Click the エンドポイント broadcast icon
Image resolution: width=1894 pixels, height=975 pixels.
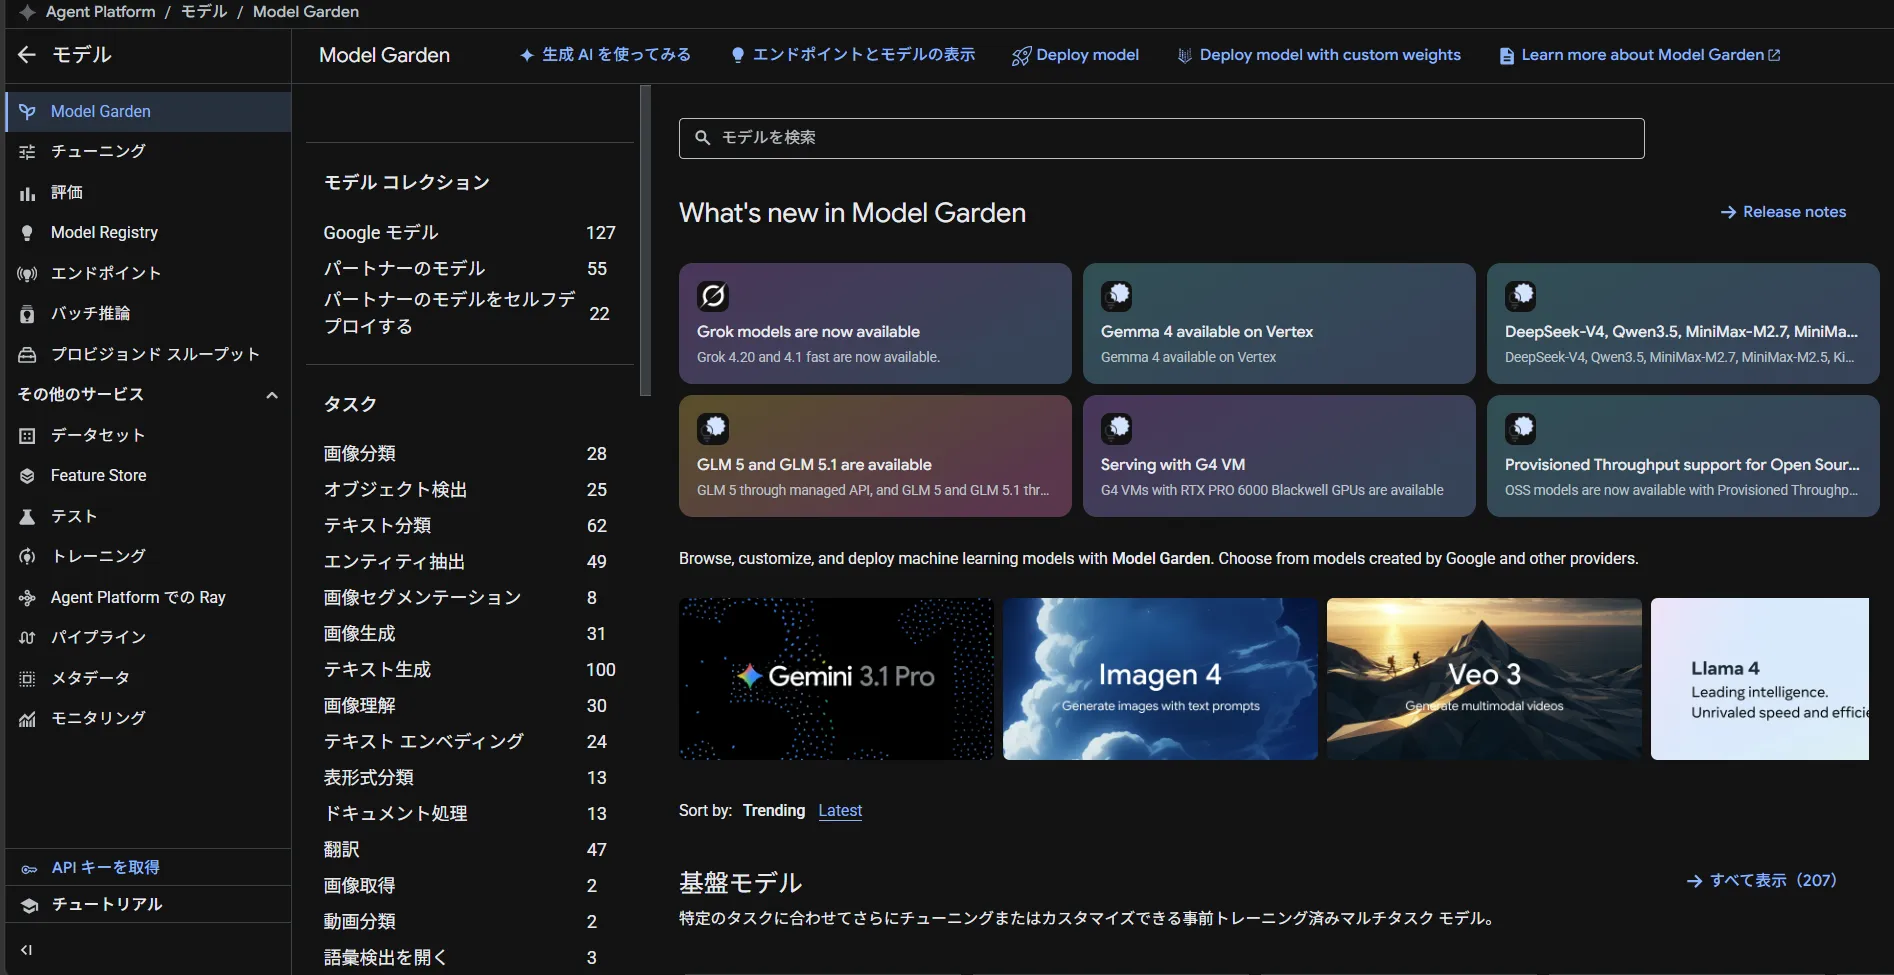[x=27, y=274]
